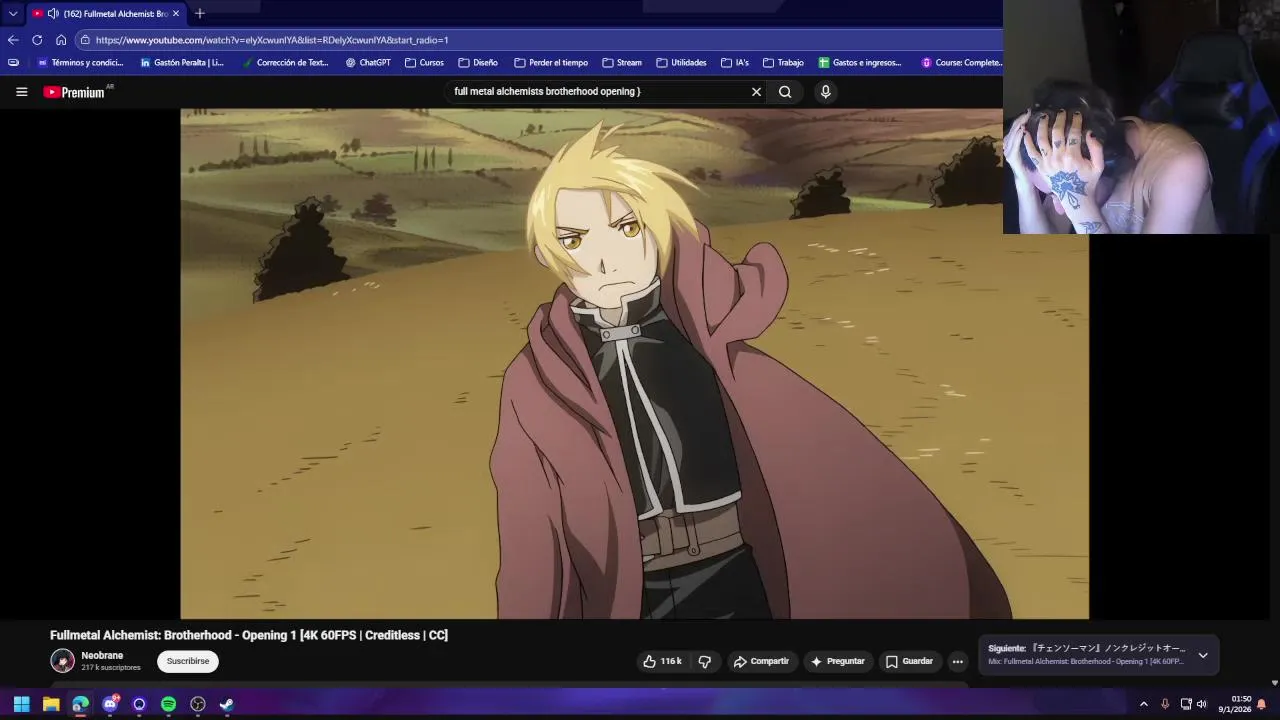This screenshot has width=1280, height=720.
Task: Expand the Perder el tiempo folder
Action: coord(551,62)
